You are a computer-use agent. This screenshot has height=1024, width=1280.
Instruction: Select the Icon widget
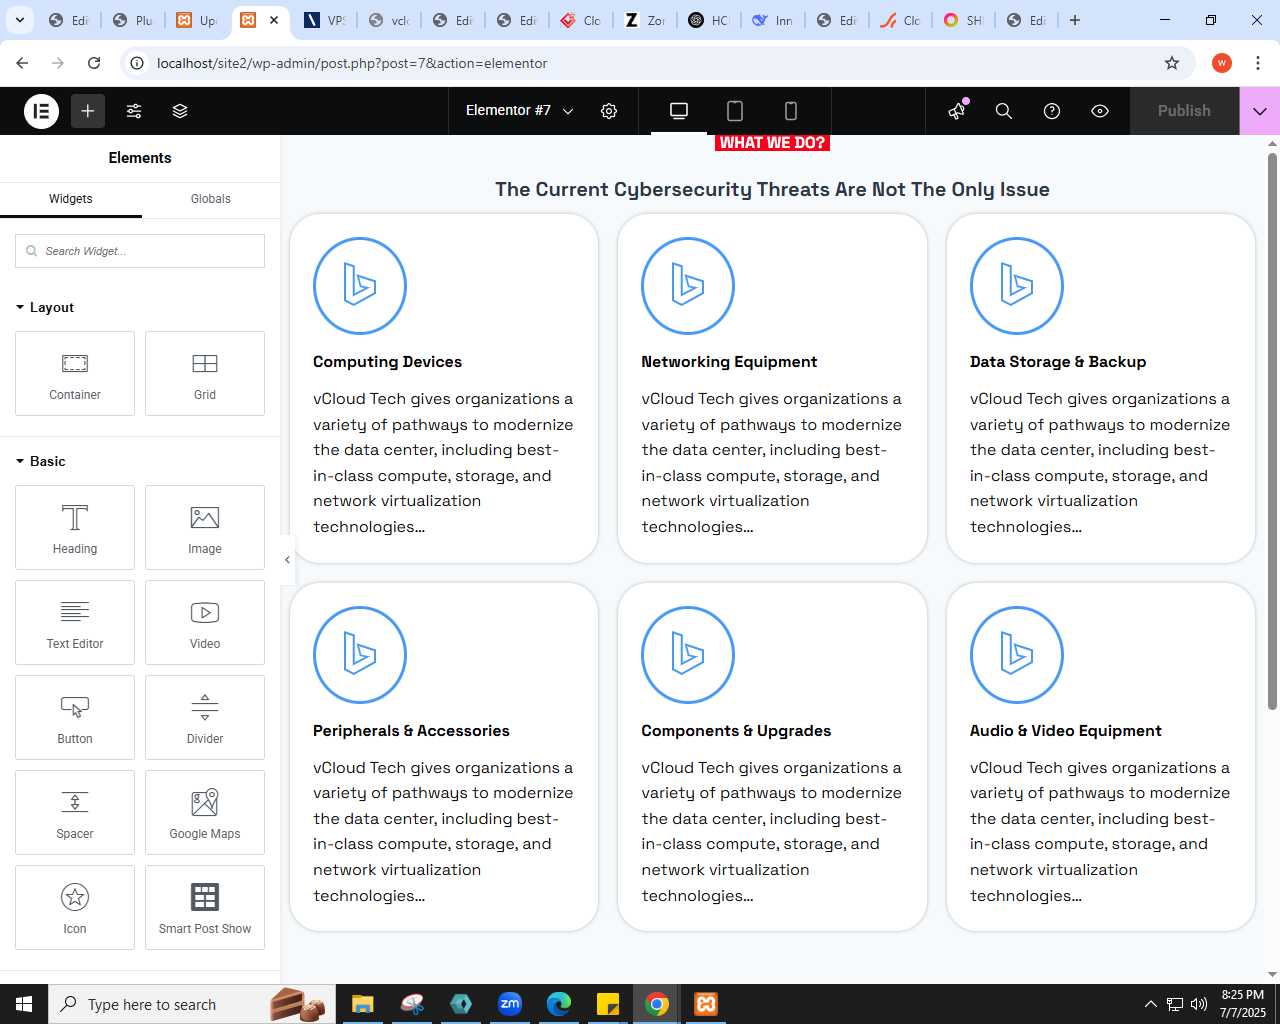tap(75, 908)
